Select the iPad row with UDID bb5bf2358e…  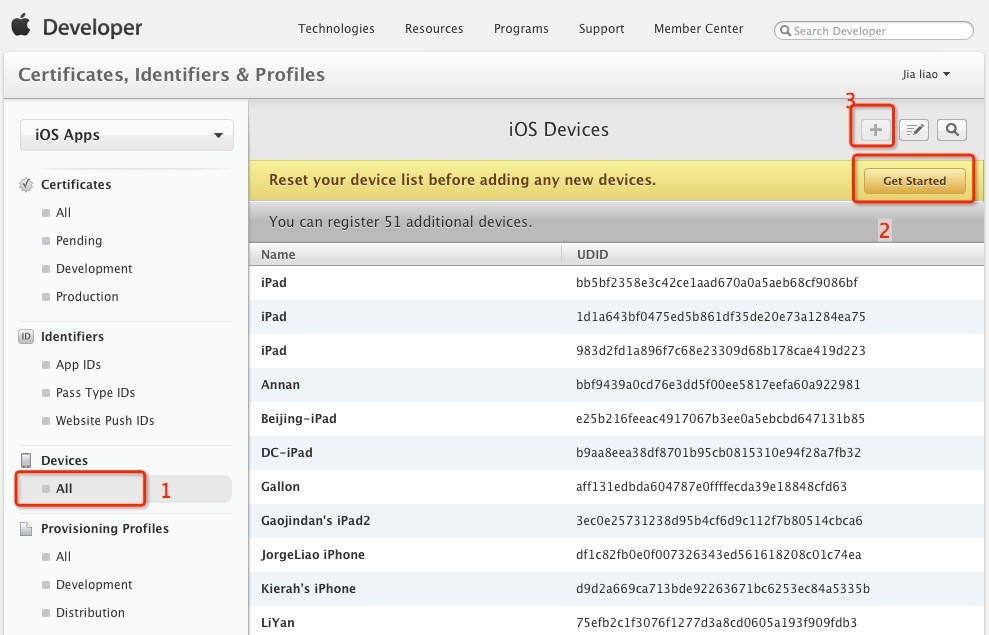click(616, 283)
